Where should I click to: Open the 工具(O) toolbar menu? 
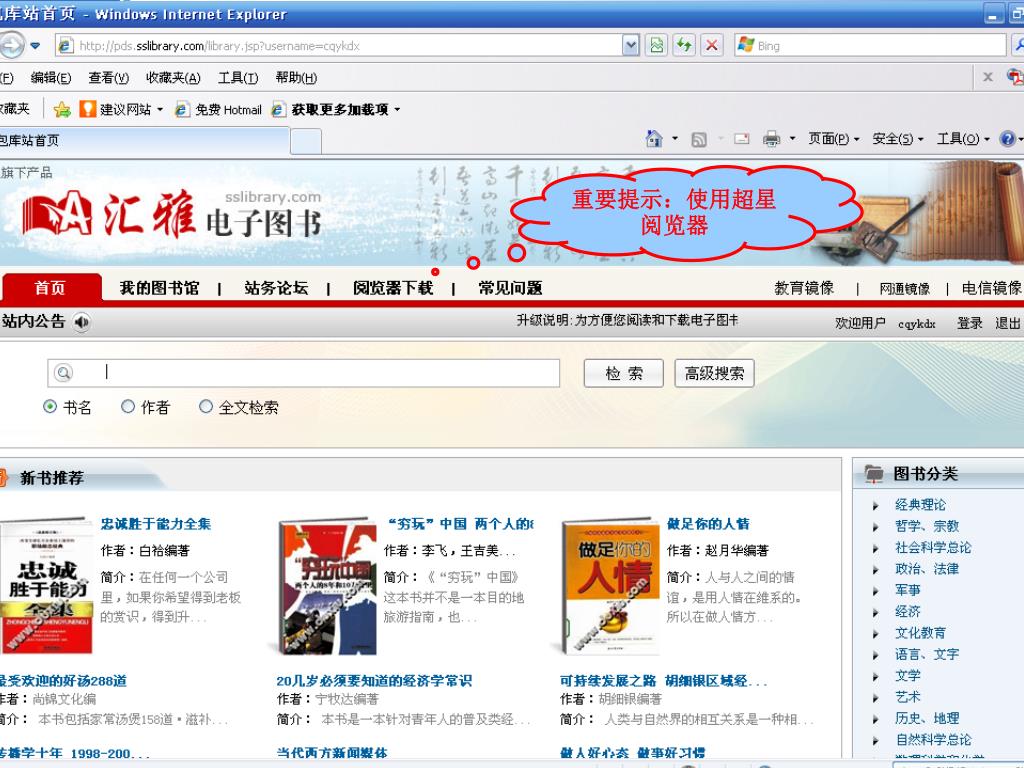pos(963,138)
